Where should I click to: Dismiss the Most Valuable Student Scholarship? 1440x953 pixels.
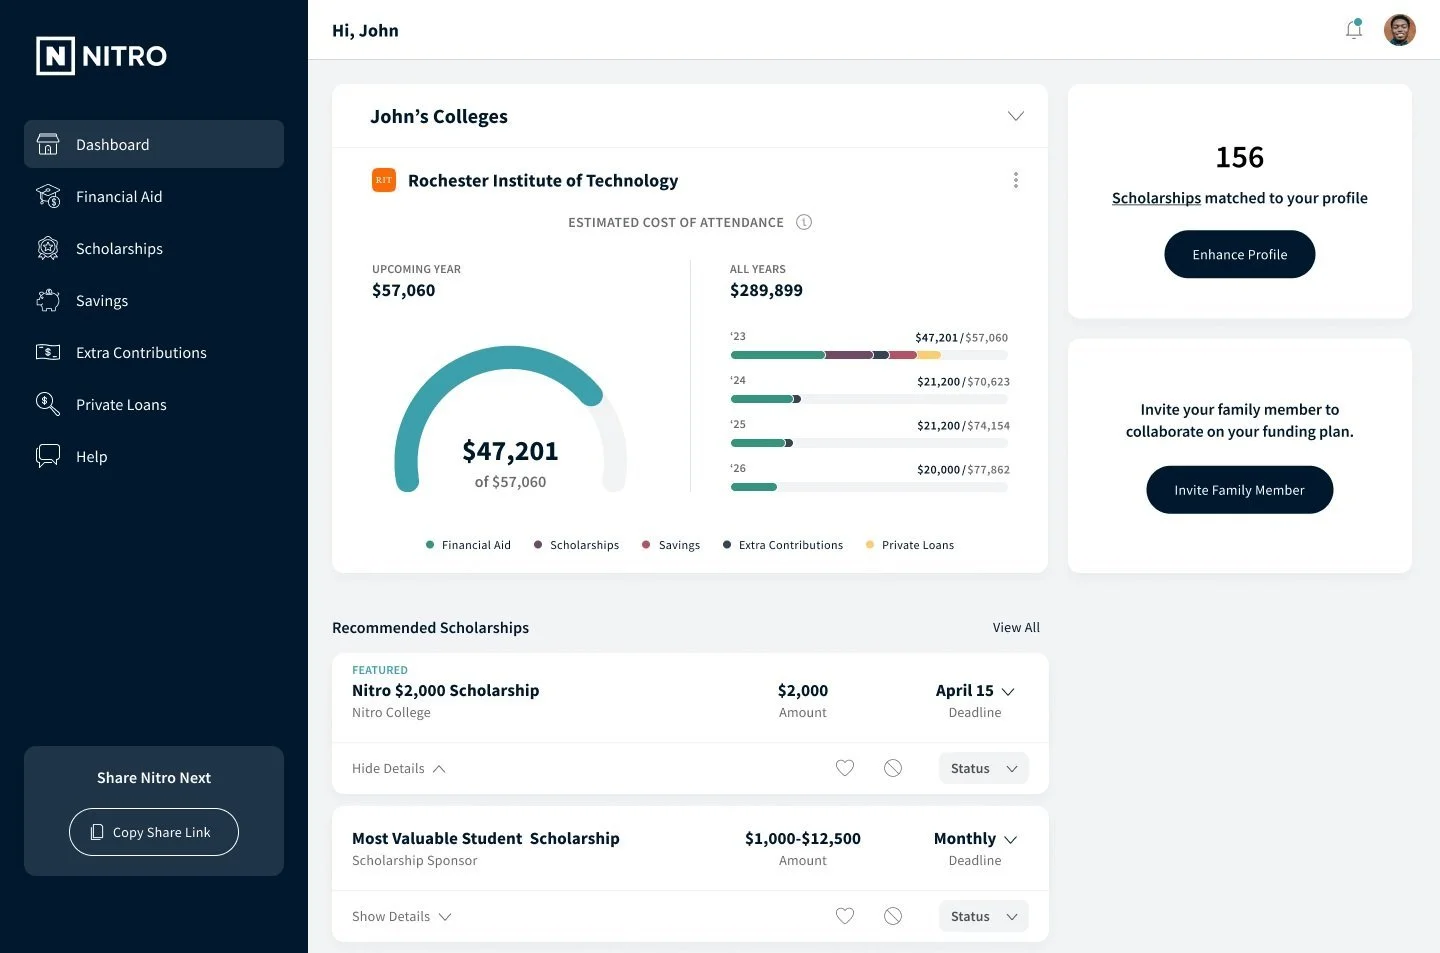point(893,916)
